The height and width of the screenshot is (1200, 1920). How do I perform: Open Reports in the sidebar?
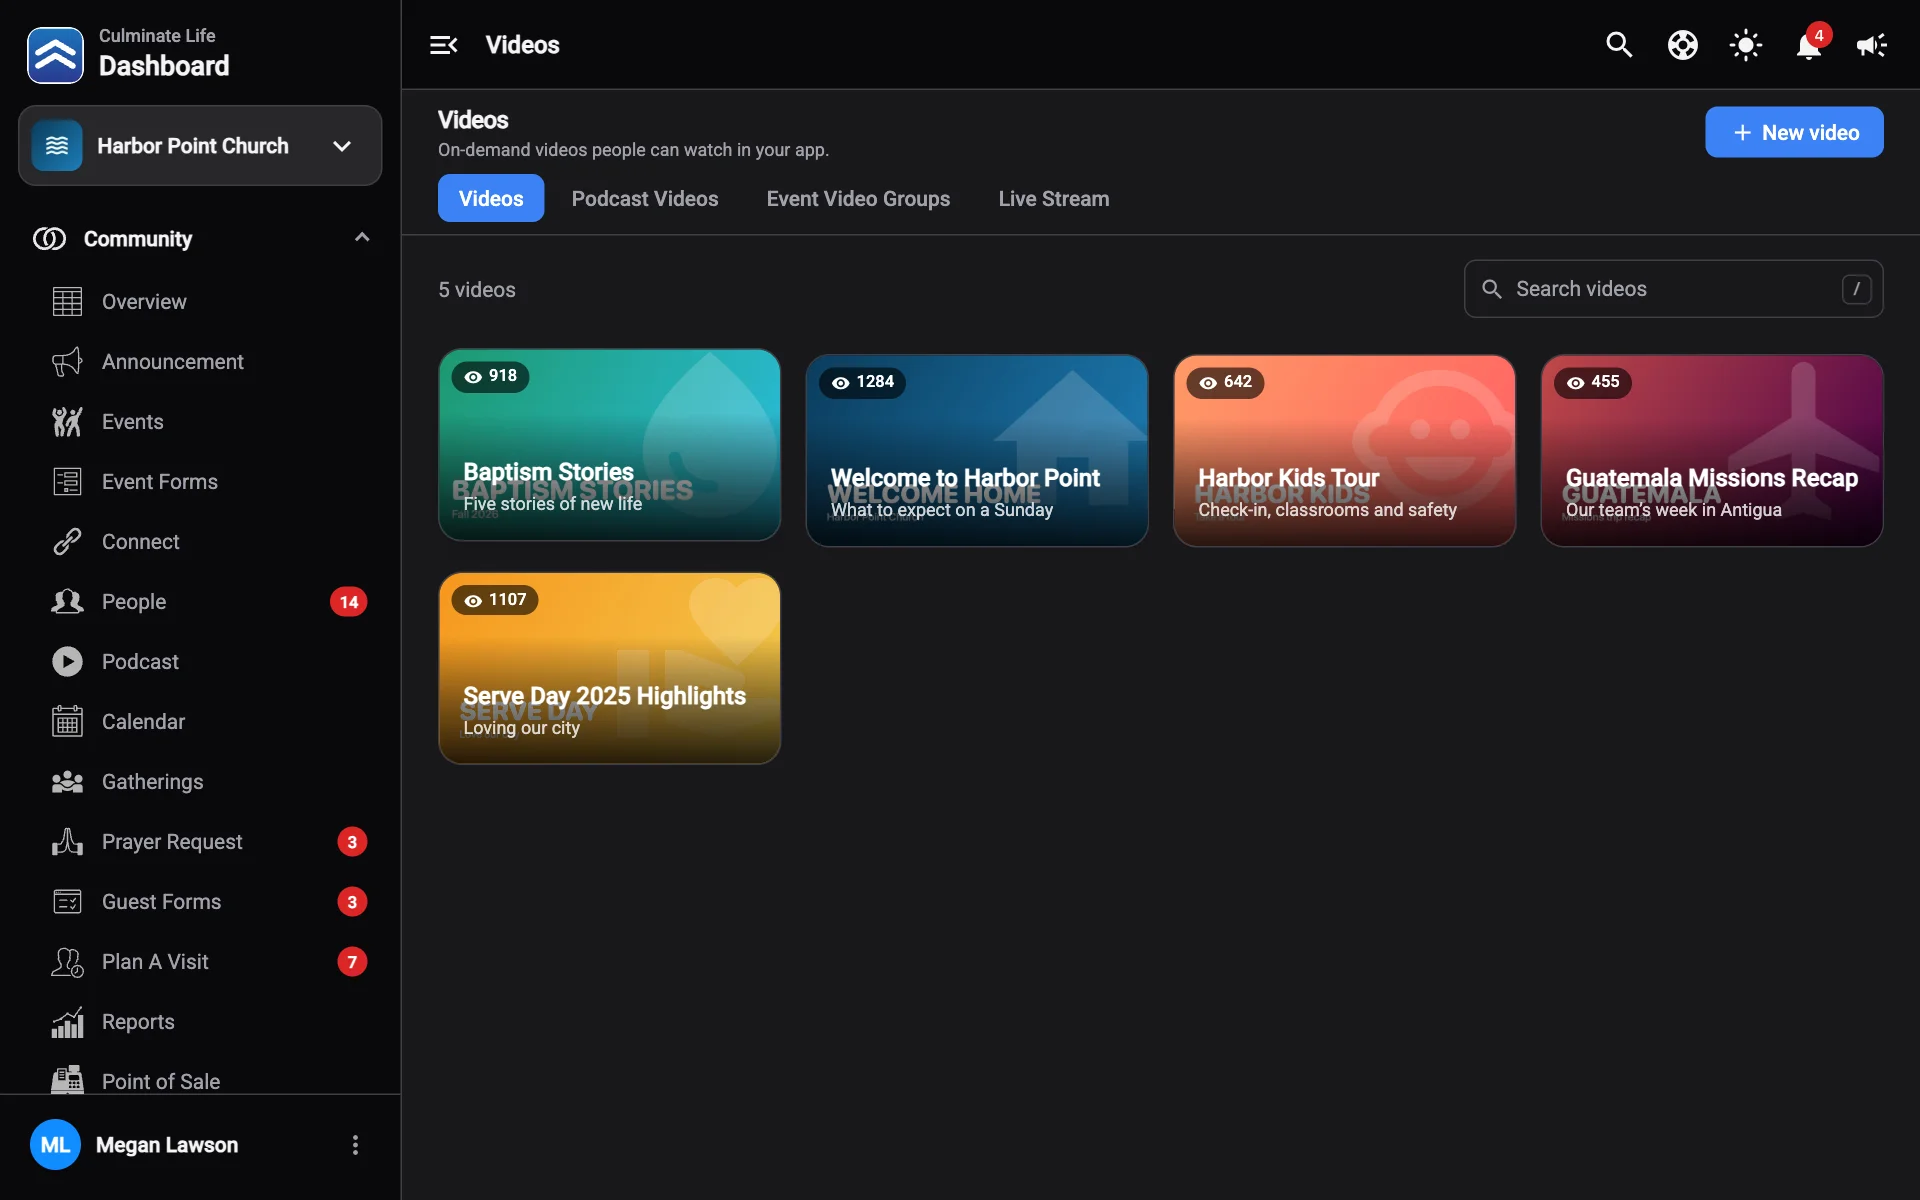pyautogui.click(x=200, y=1022)
